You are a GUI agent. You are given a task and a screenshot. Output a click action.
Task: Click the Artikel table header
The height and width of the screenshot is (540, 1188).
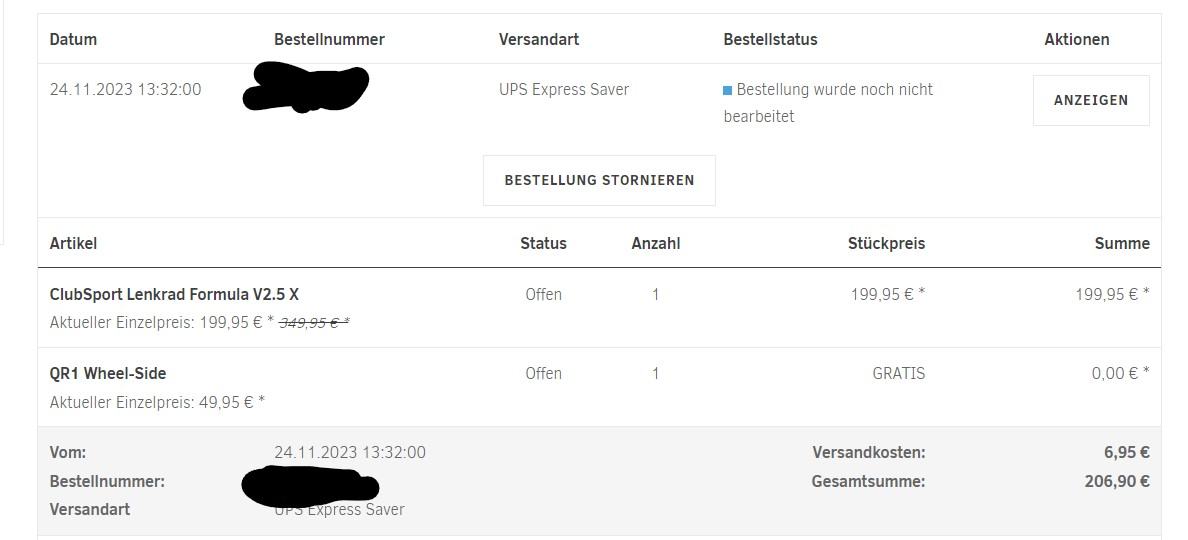click(73, 243)
